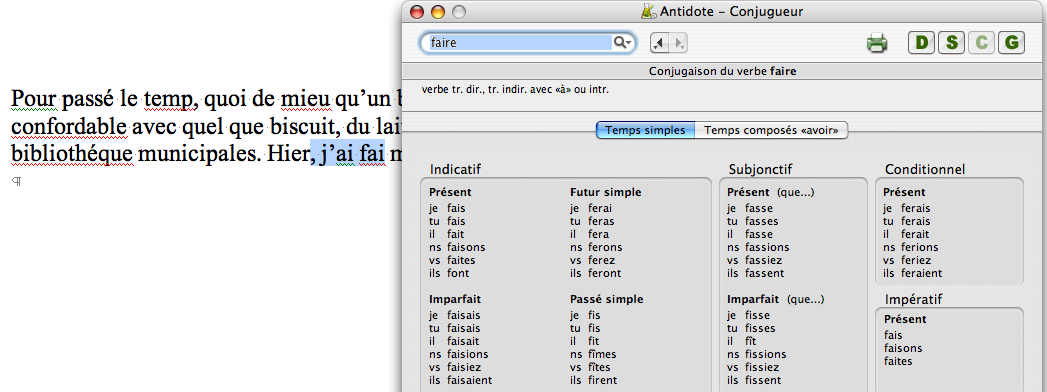Click 'Pour' in the document text

(34, 99)
